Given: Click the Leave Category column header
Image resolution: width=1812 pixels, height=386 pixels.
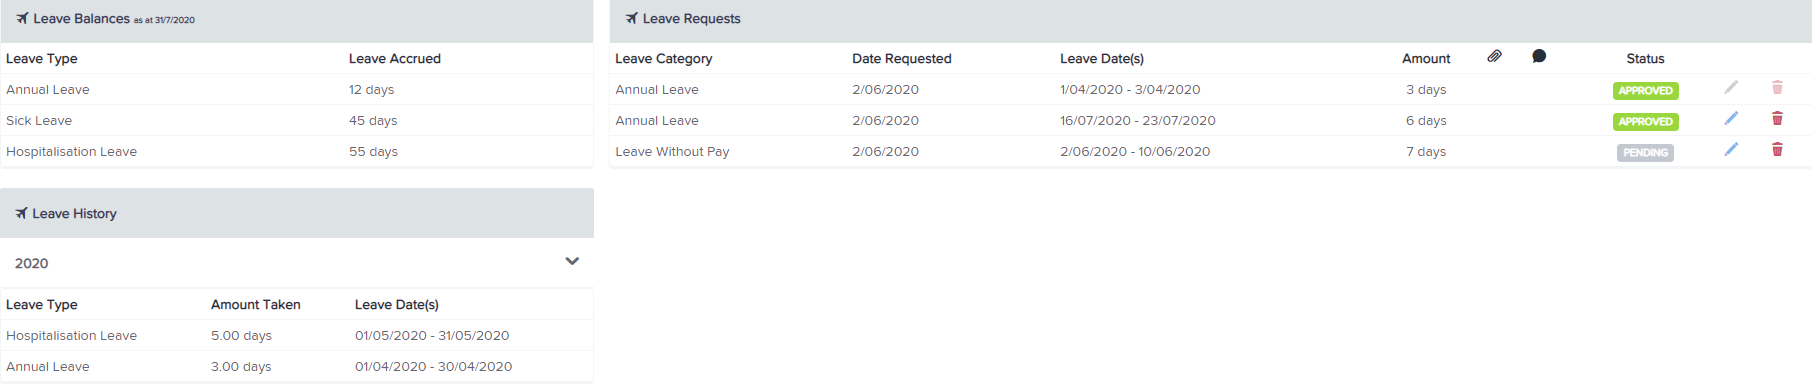Looking at the screenshot, I should (664, 58).
